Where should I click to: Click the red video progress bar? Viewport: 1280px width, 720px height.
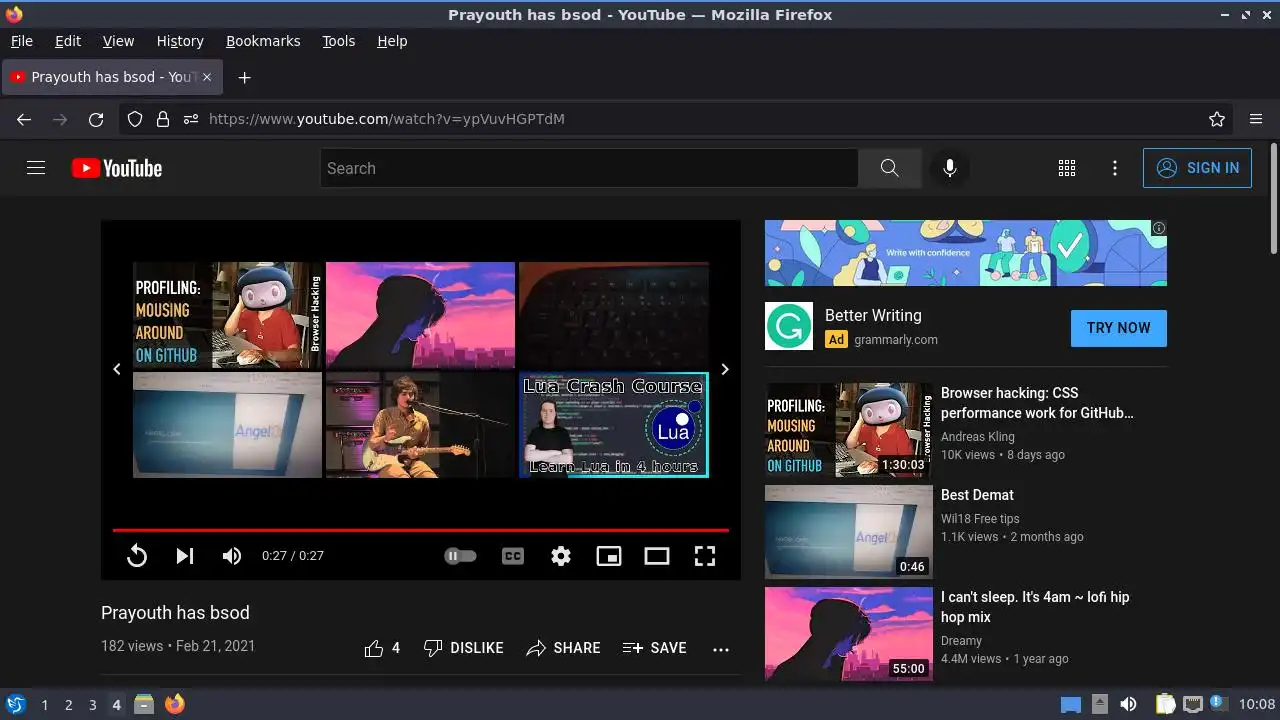420,530
